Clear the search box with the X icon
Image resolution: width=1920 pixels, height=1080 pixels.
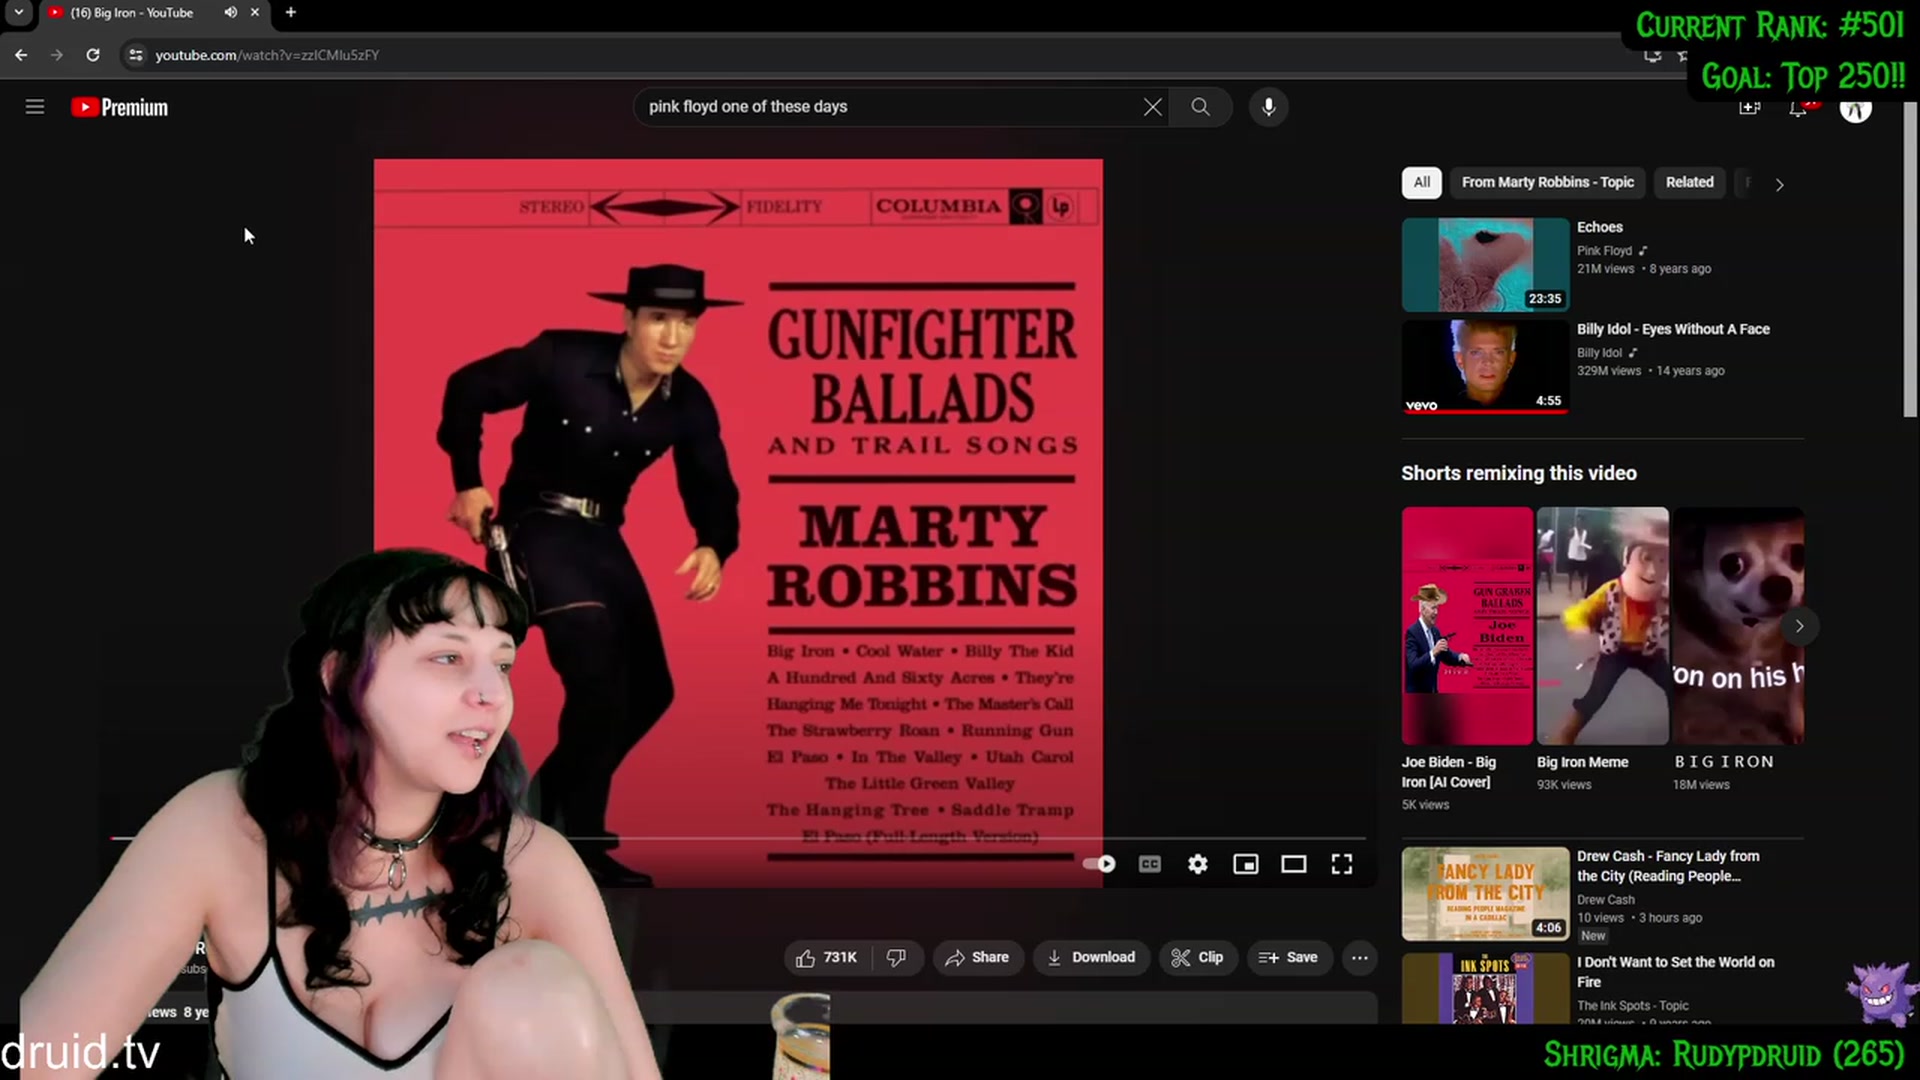(x=1153, y=107)
